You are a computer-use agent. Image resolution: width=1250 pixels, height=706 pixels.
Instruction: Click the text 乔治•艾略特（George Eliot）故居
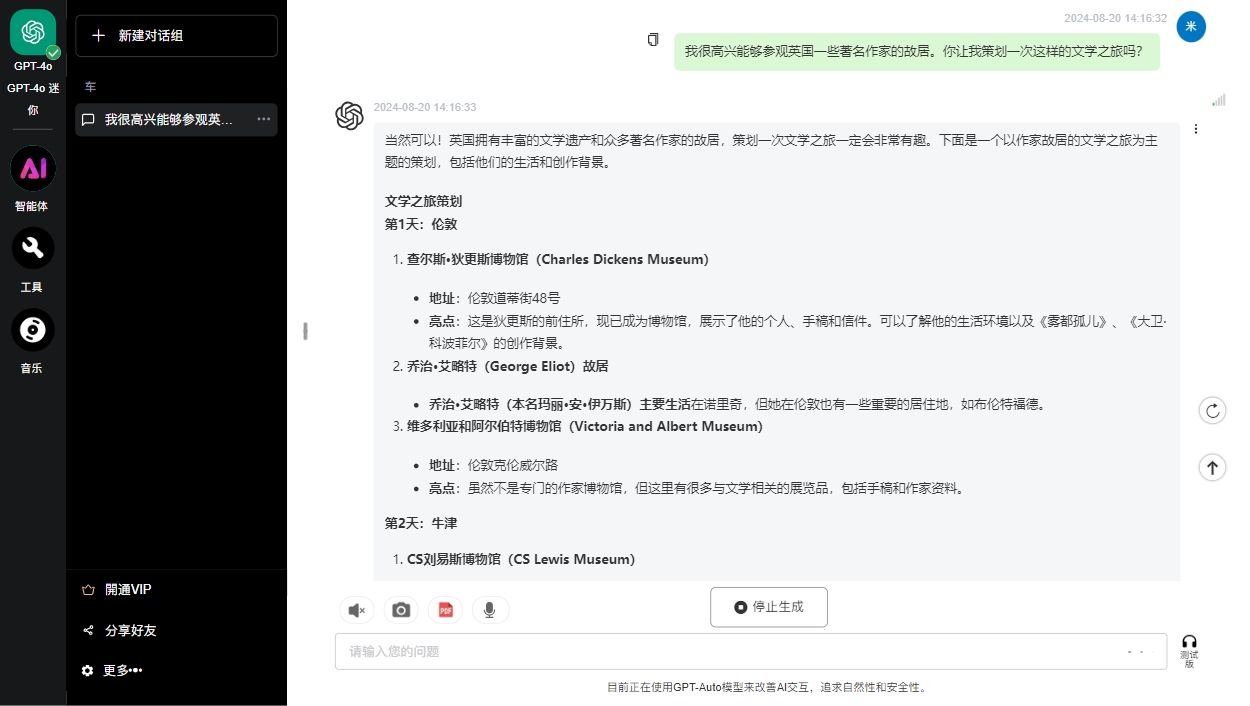(508, 366)
